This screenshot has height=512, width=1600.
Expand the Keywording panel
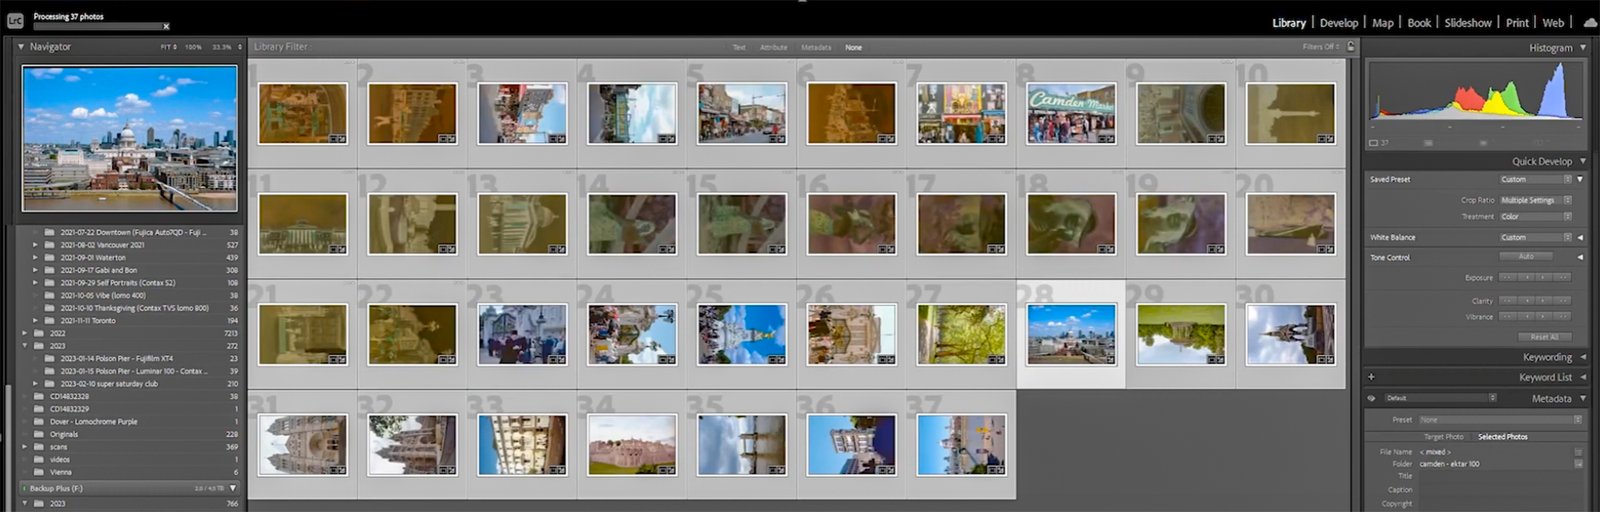1583,357
